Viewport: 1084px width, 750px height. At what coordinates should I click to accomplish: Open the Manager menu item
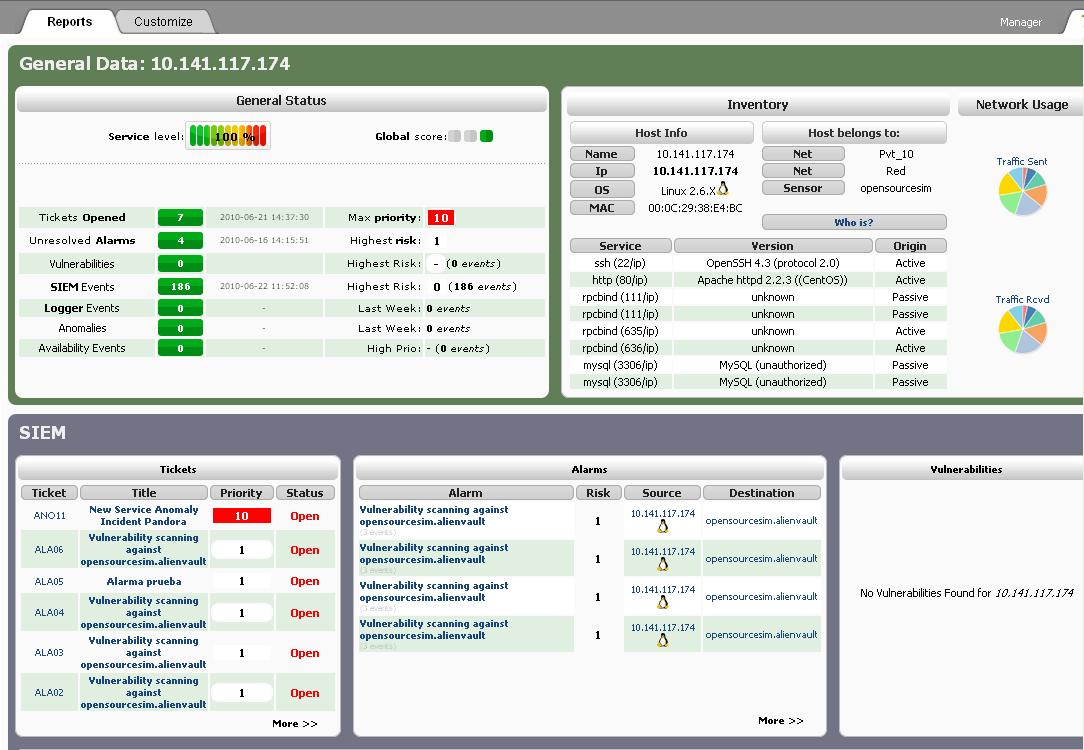[1020, 22]
